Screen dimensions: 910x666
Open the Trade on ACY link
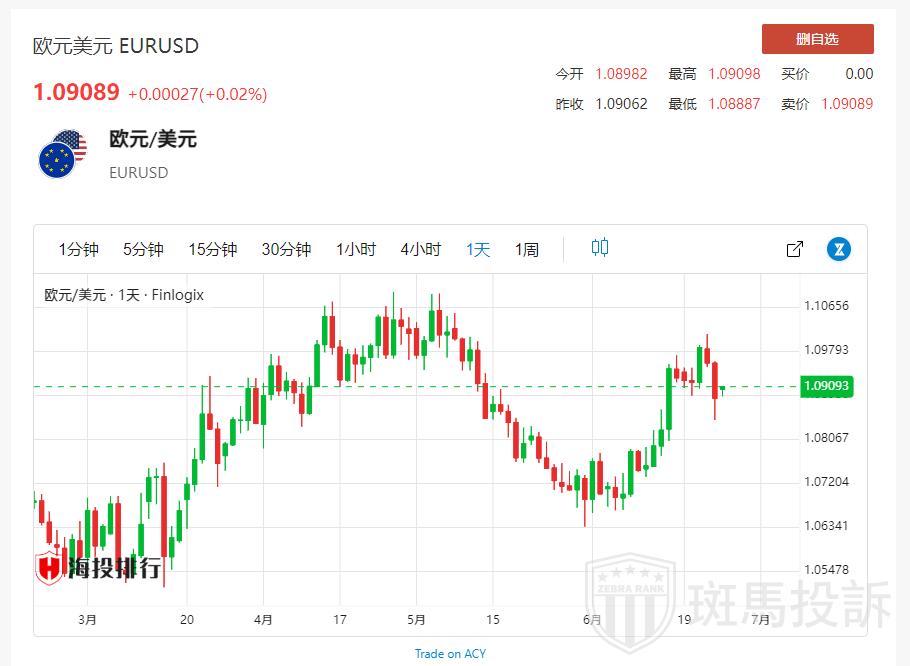tap(452, 653)
